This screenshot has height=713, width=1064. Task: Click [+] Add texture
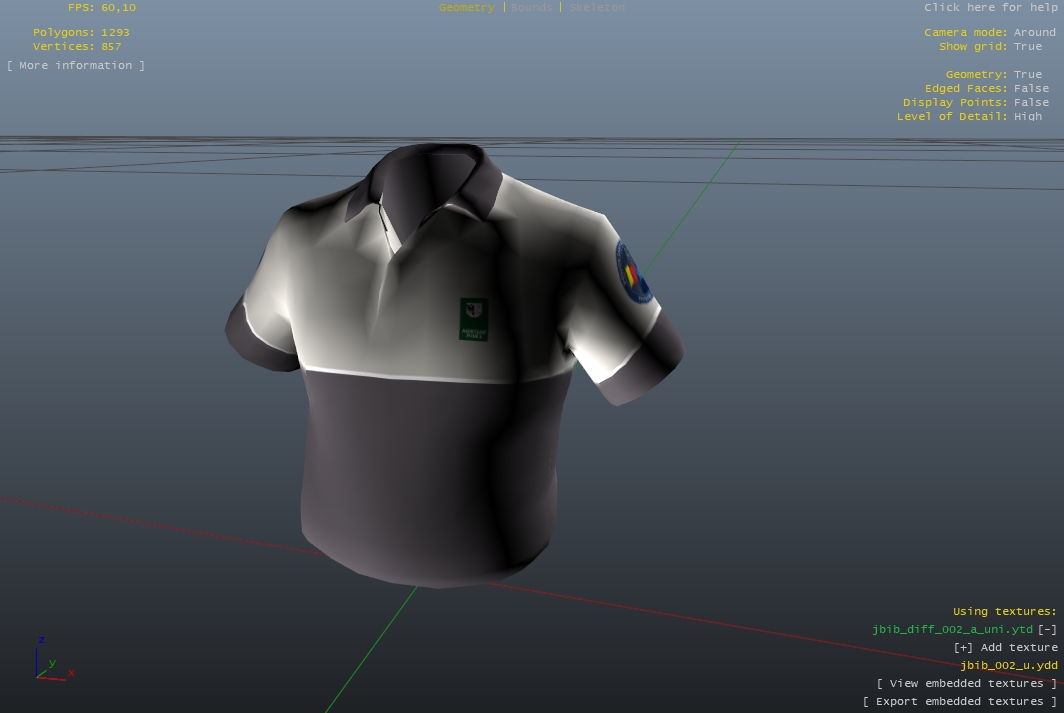tap(1005, 648)
